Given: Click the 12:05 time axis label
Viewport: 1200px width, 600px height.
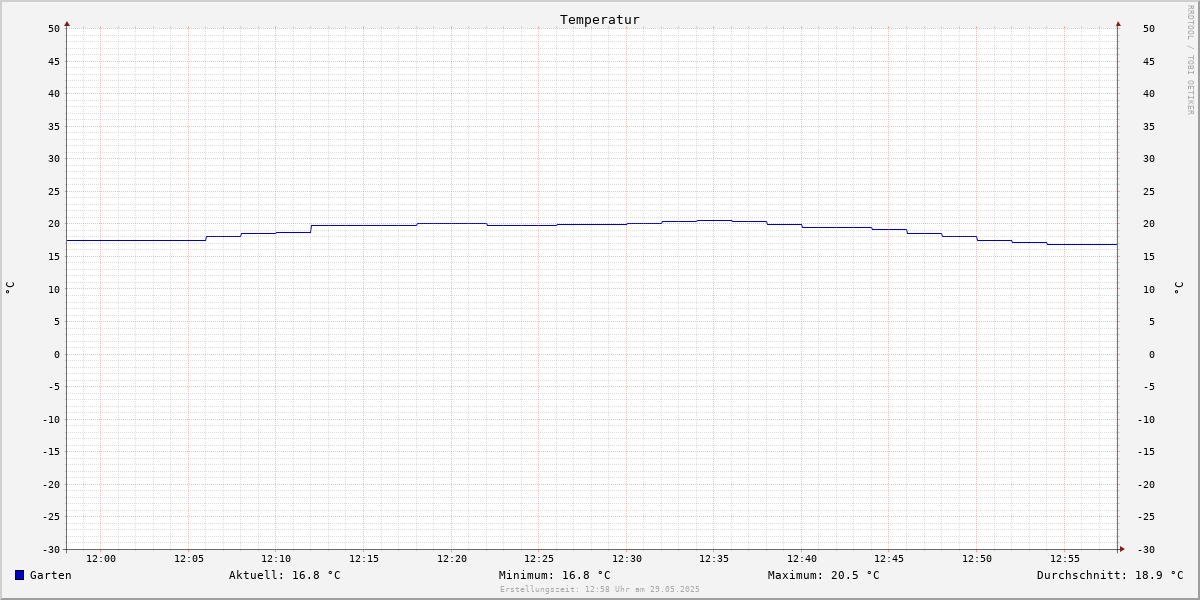Looking at the screenshot, I should [189, 559].
